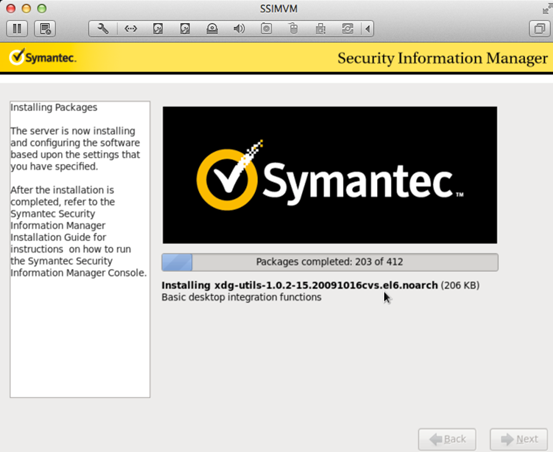553x452 pixels.
Task: Click the CD/DVD drive icon
Action: tap(212, 29)
